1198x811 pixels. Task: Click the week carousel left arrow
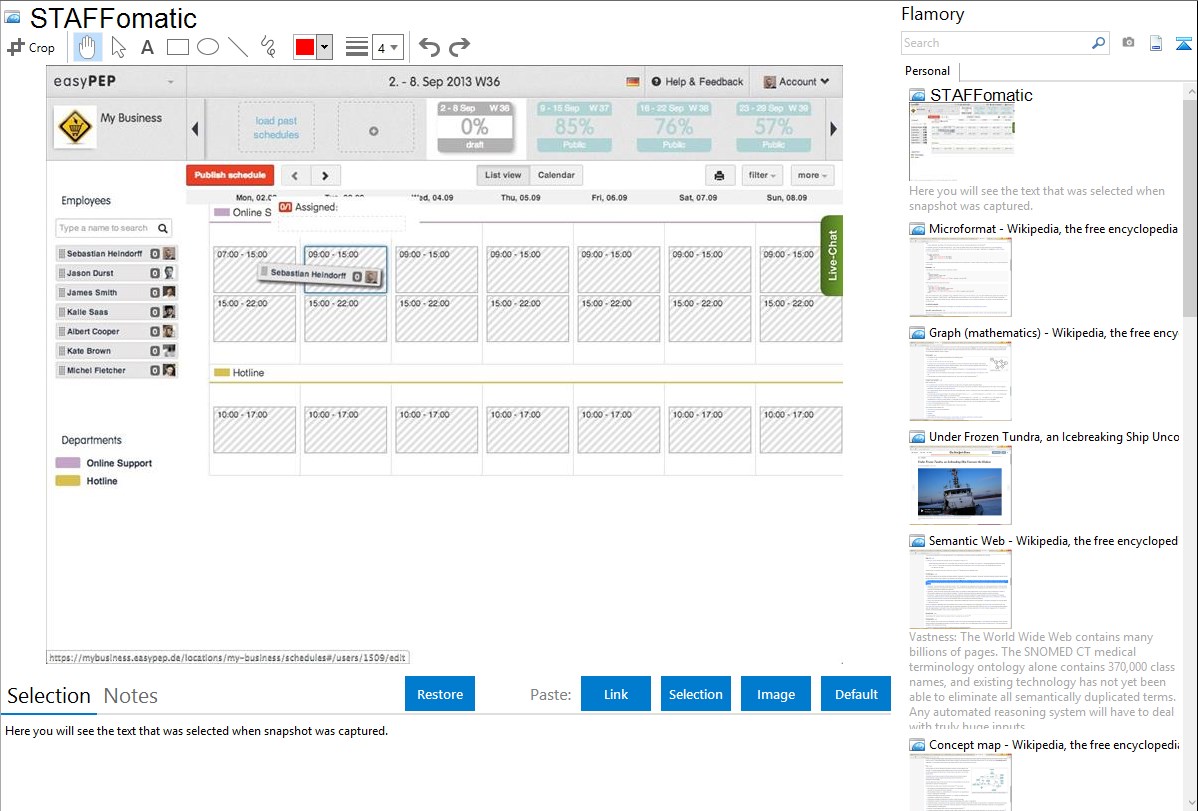point(195,128)
